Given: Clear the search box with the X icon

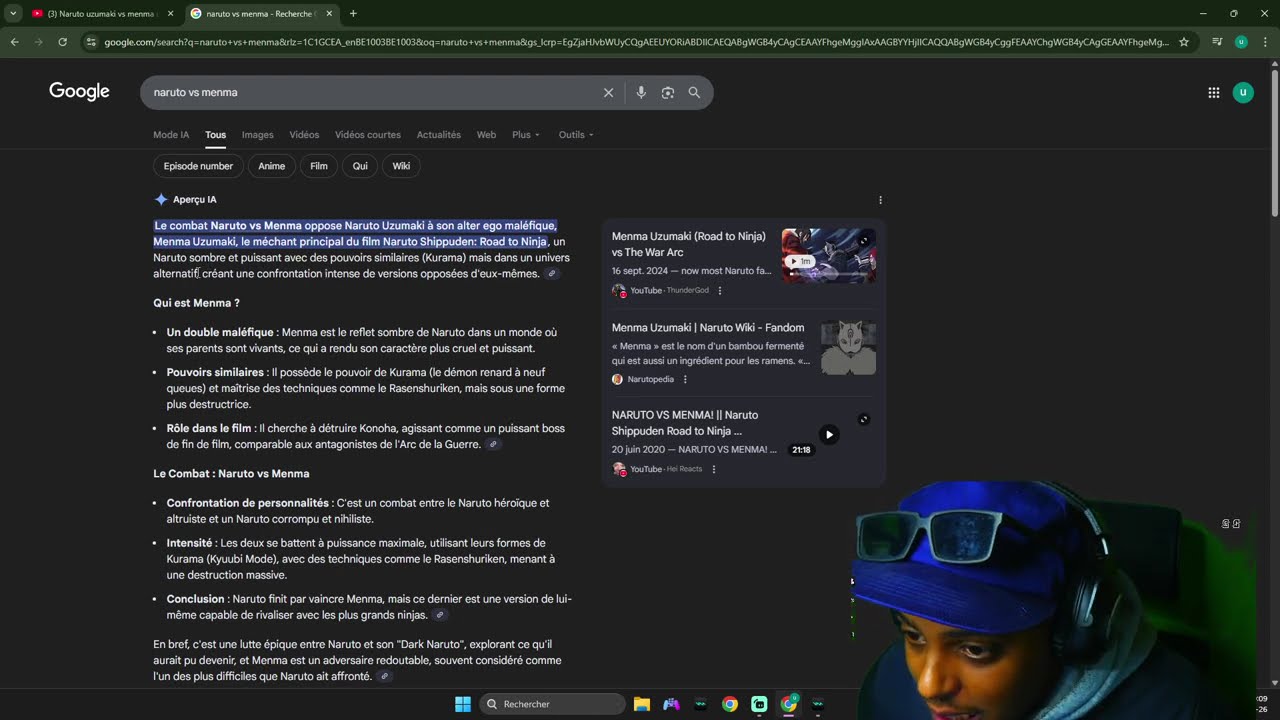Looking at the screenshot, I should (x=608, y=92).
